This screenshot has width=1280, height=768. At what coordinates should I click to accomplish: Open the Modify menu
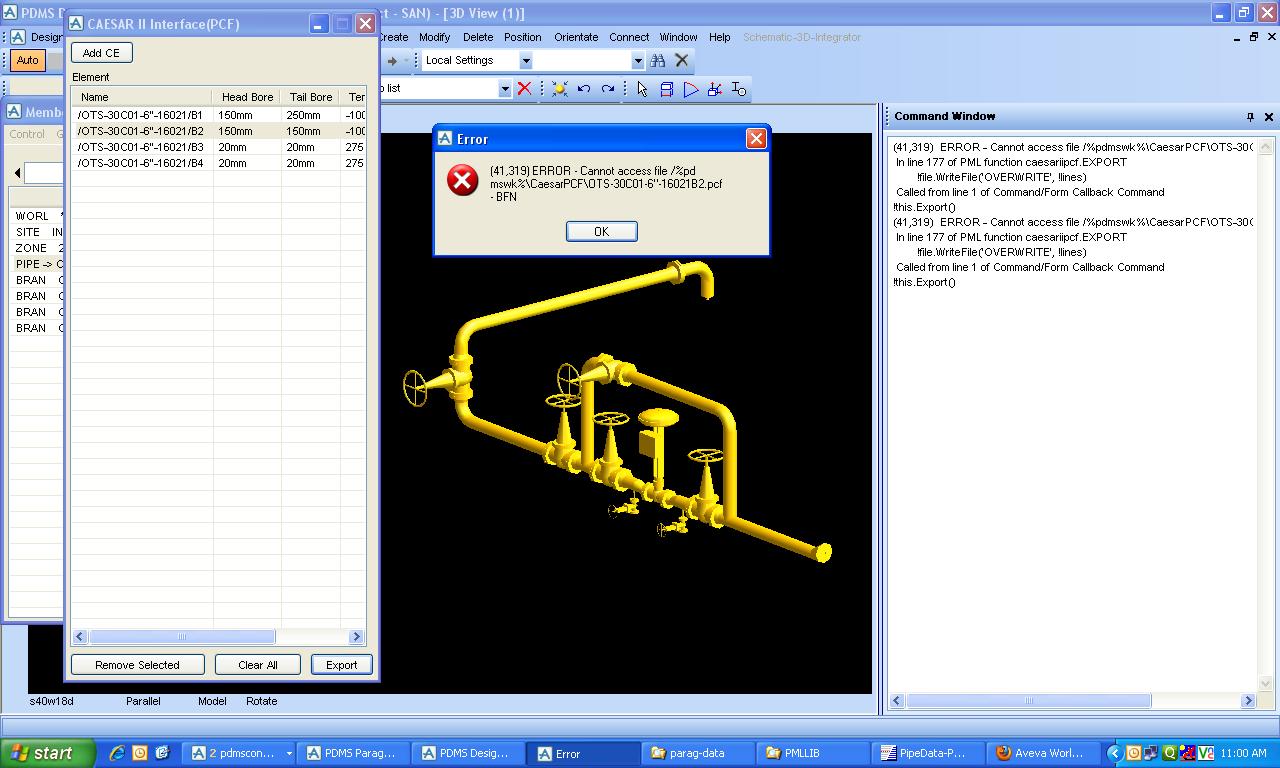[x=434, y=37]
